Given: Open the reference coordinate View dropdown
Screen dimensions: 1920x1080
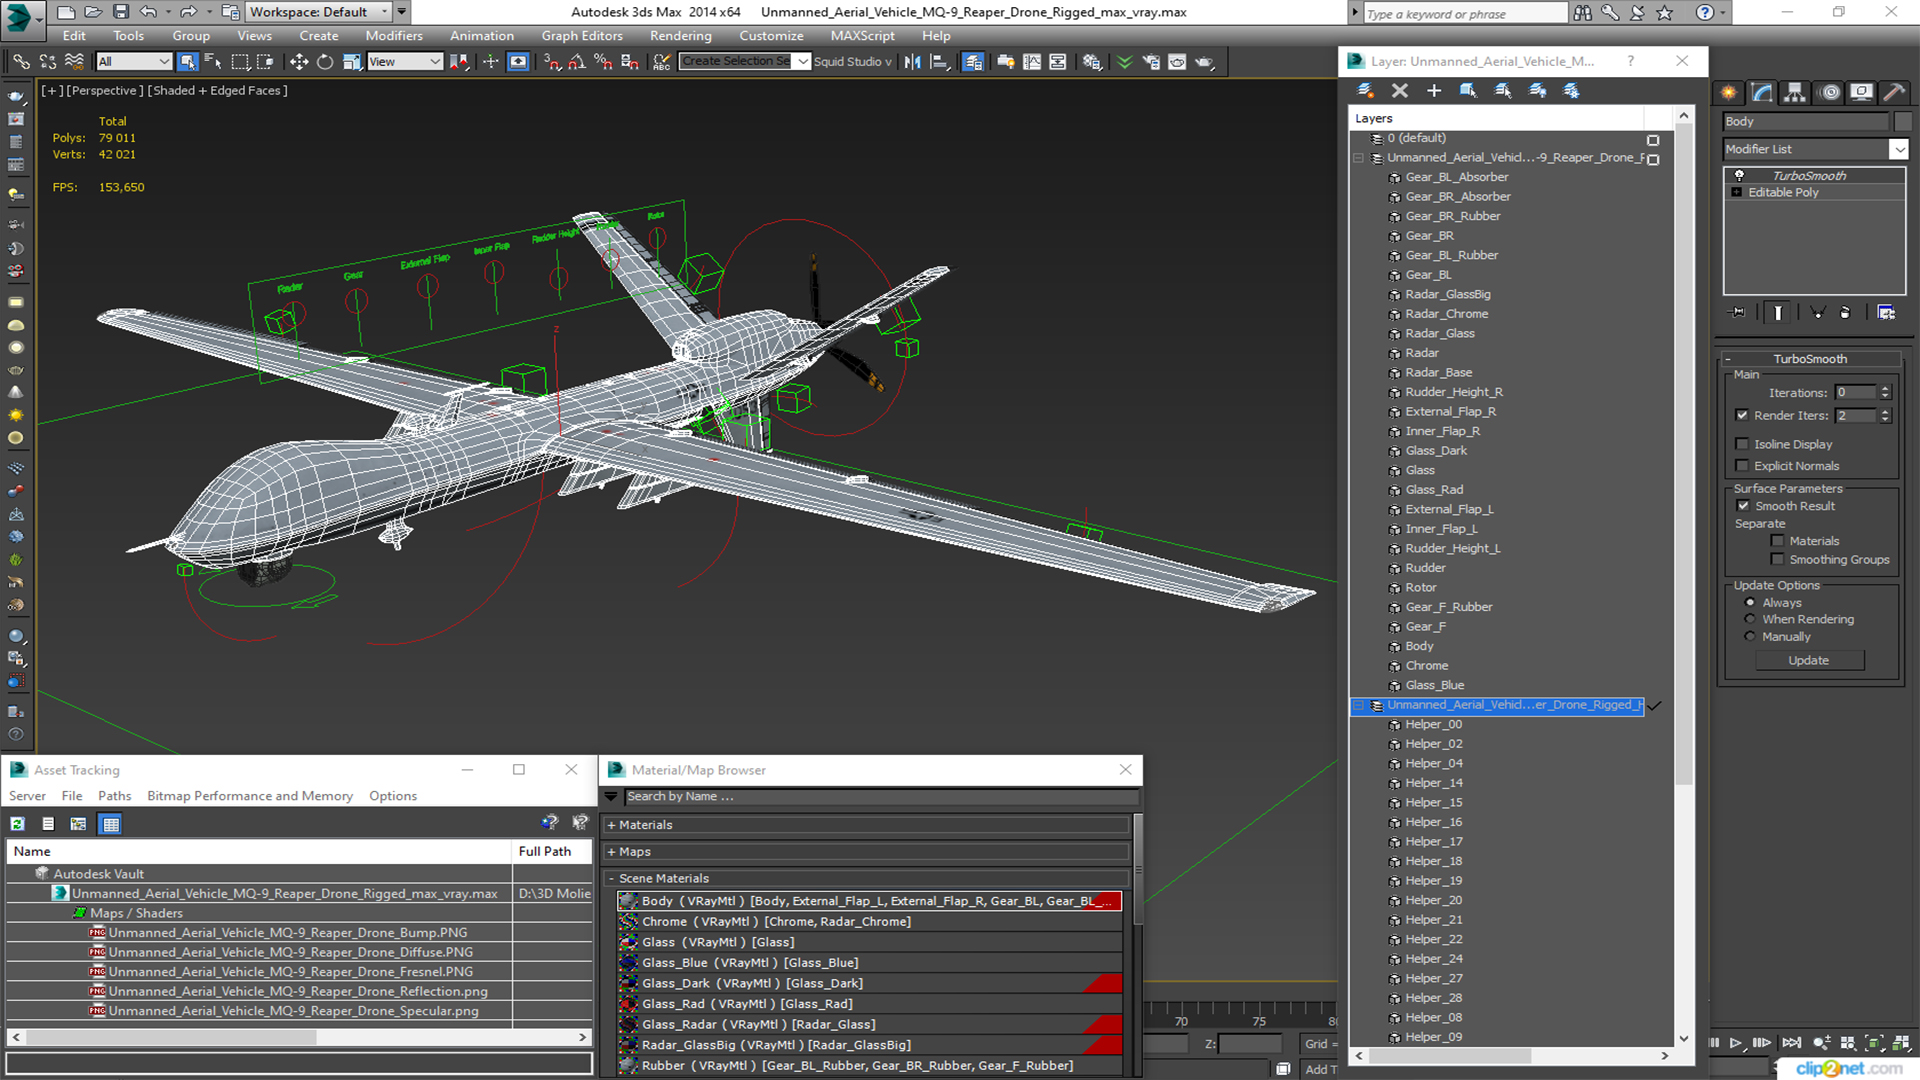Looking at the screenshot, I should (405, 62).
